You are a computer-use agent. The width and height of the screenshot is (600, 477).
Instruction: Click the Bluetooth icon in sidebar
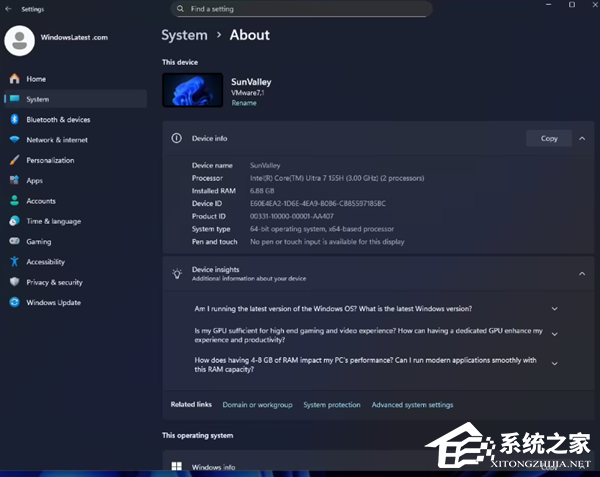tap(15, 119)
